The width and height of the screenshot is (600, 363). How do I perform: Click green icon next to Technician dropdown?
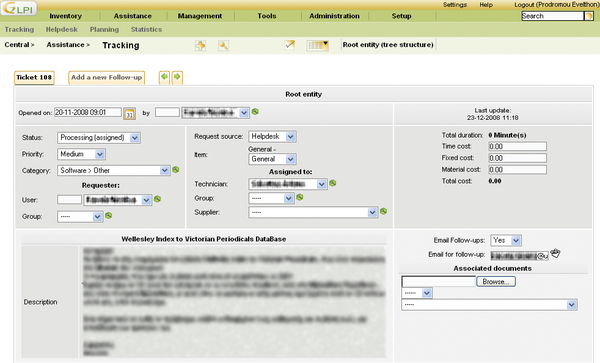pyautogui.click(x=333, y=183)
